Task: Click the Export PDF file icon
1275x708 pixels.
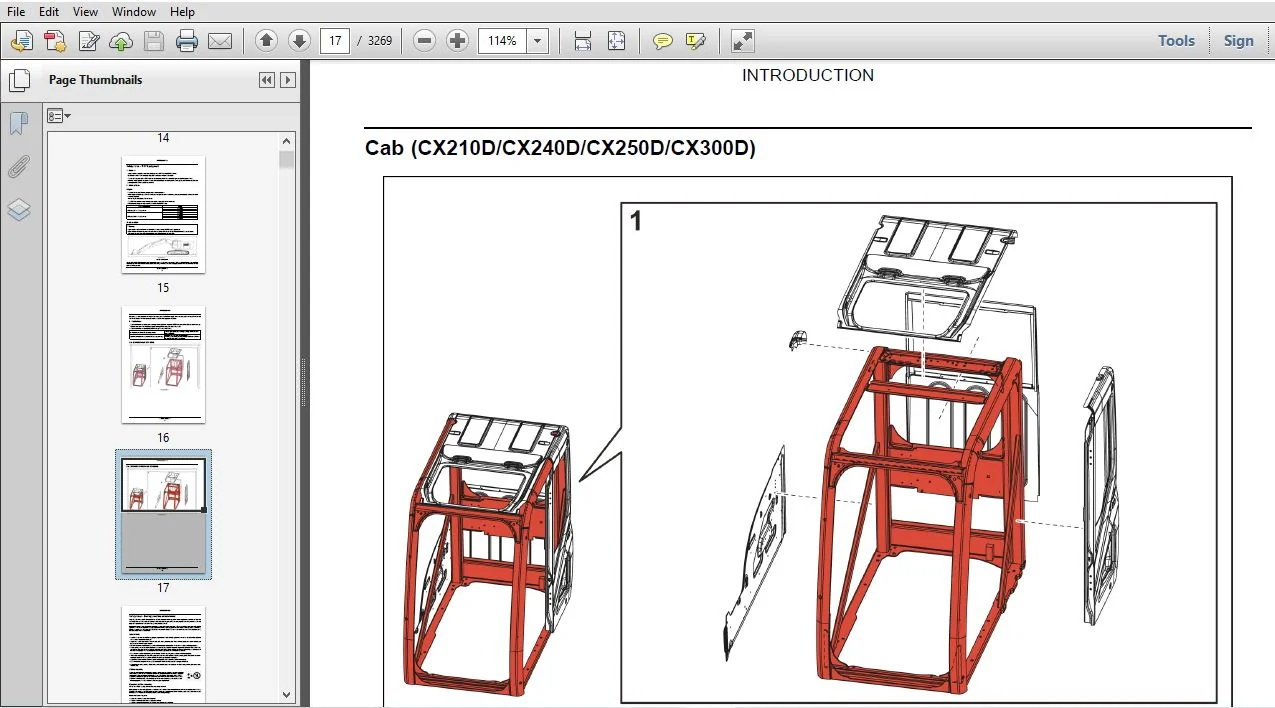Action: [55, 41]
